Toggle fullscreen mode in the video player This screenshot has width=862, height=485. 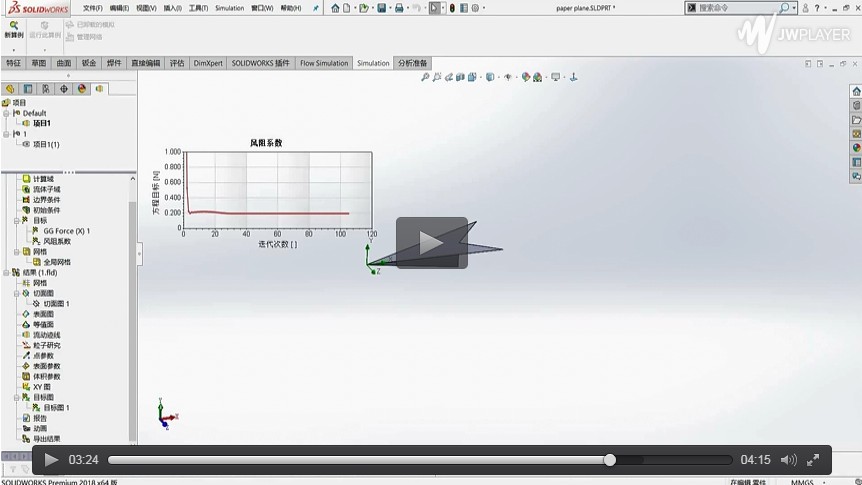click(813, 460)
